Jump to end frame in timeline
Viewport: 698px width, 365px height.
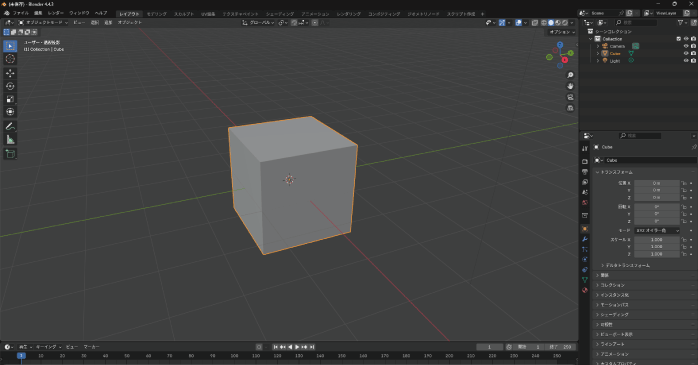tap(312, 347)
